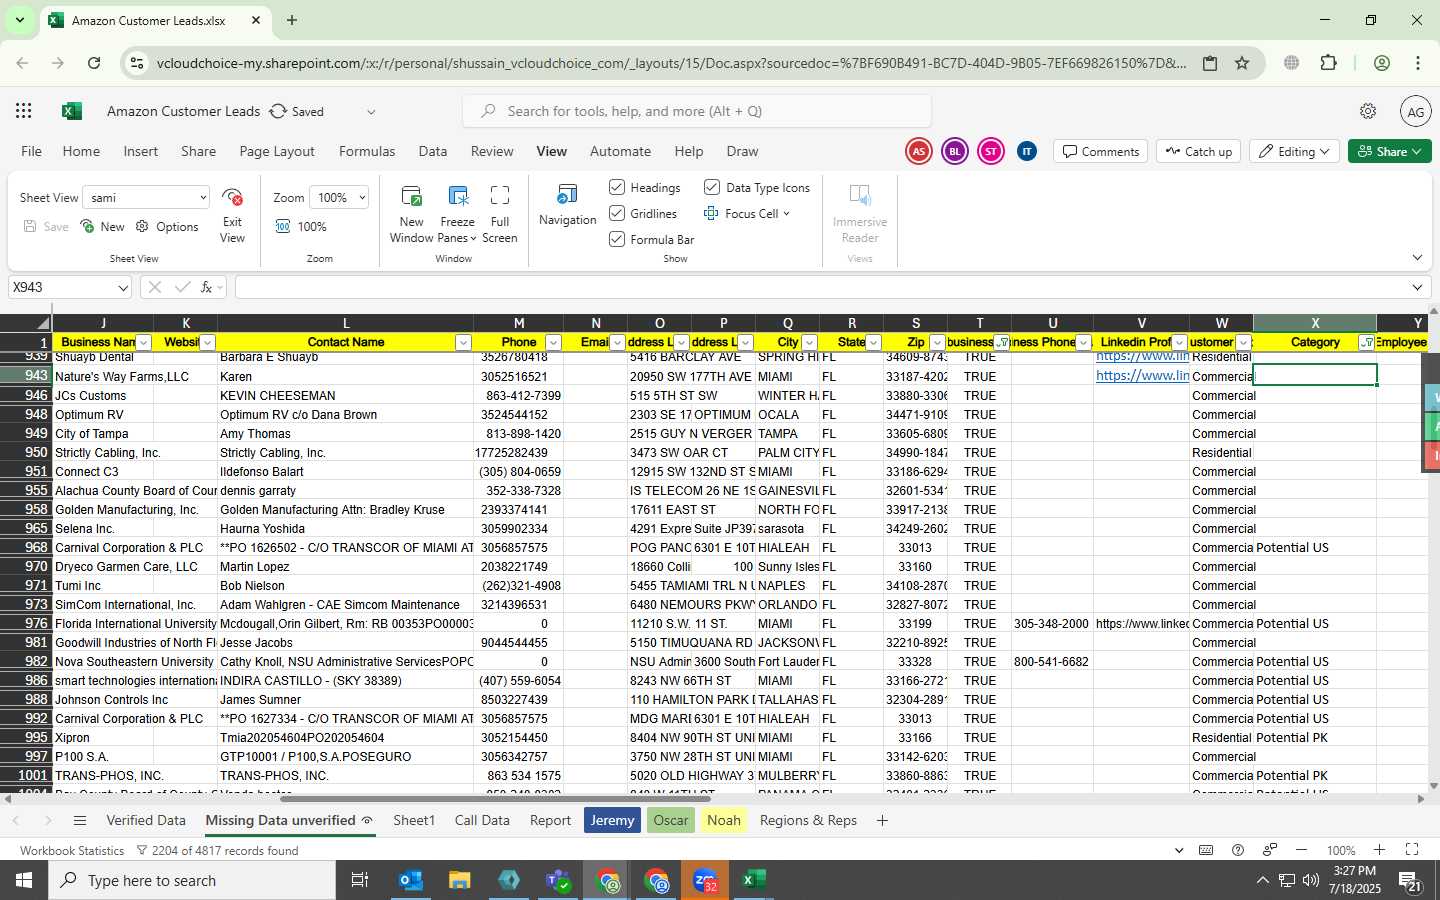Open File Explorer from the taskbar

tap(459, 880)
